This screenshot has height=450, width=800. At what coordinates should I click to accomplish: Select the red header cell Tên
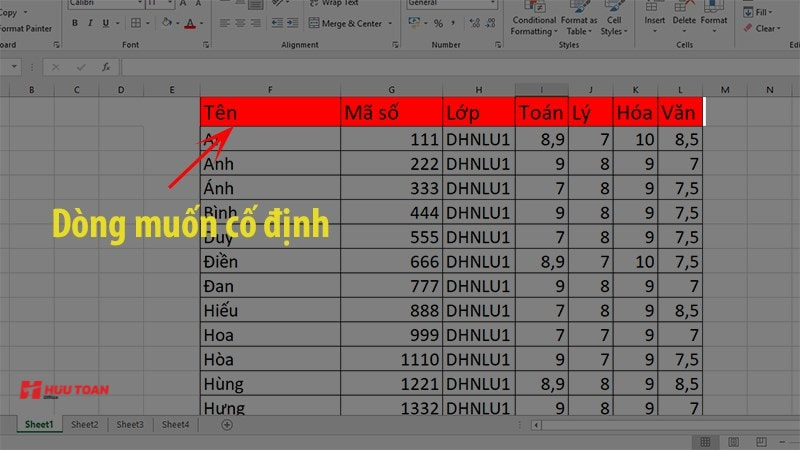coord(270,111)
